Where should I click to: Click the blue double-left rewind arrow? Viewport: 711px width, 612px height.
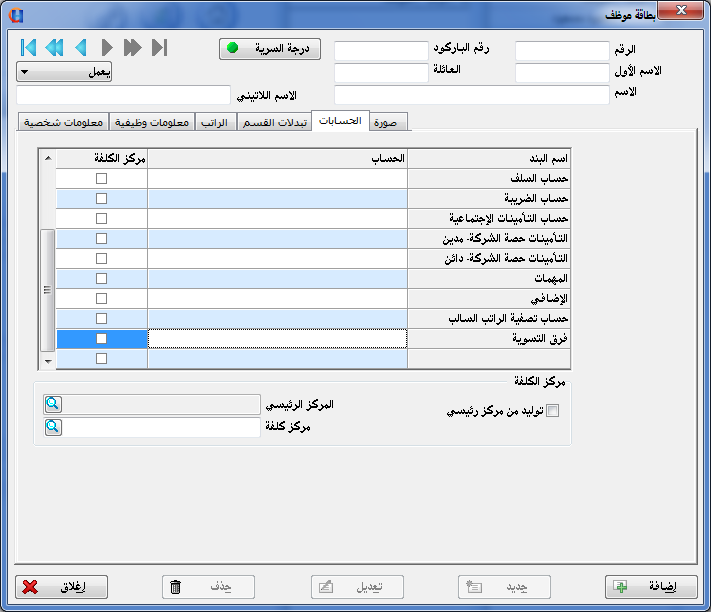point(54,47)
